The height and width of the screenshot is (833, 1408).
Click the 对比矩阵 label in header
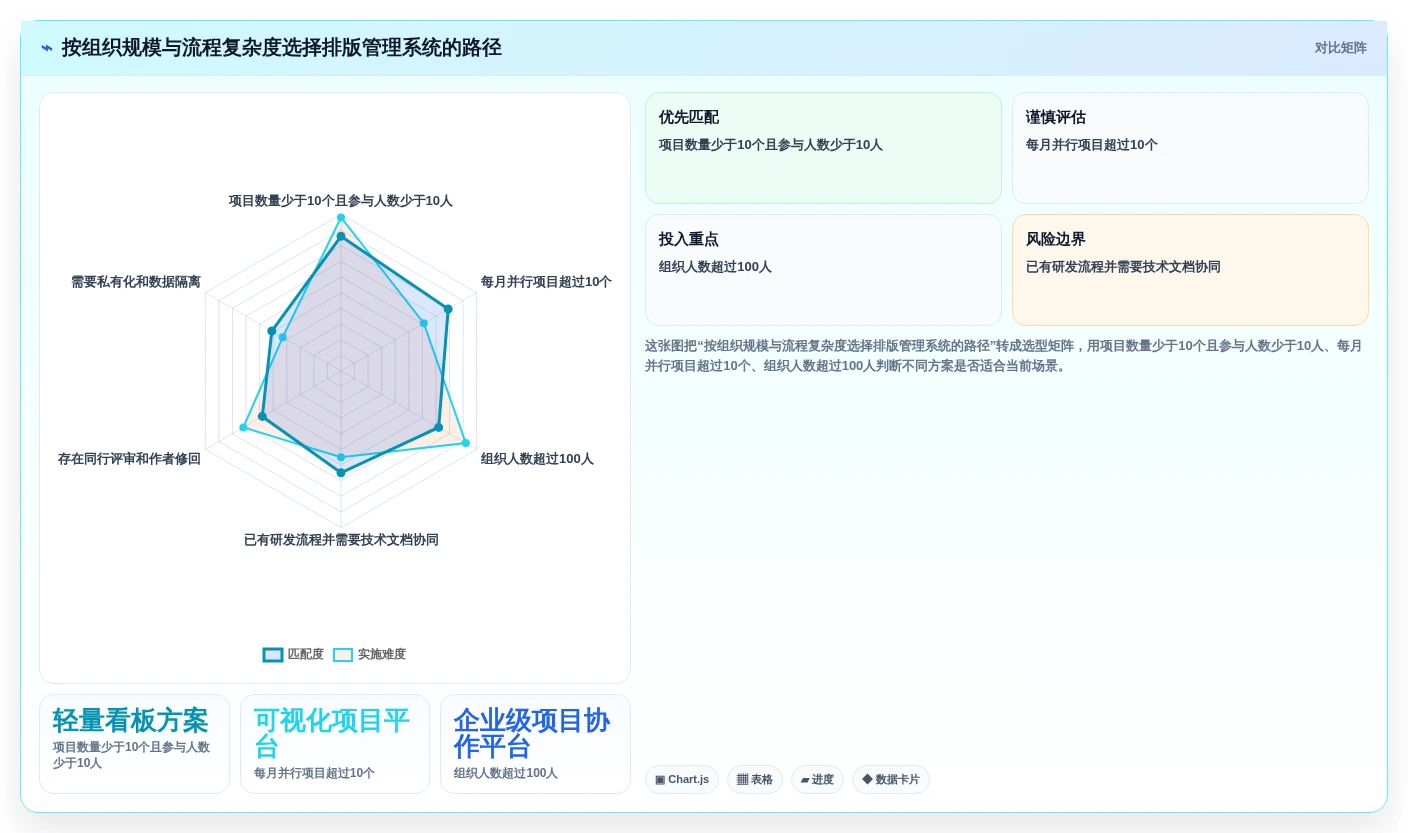[1340, 48]
